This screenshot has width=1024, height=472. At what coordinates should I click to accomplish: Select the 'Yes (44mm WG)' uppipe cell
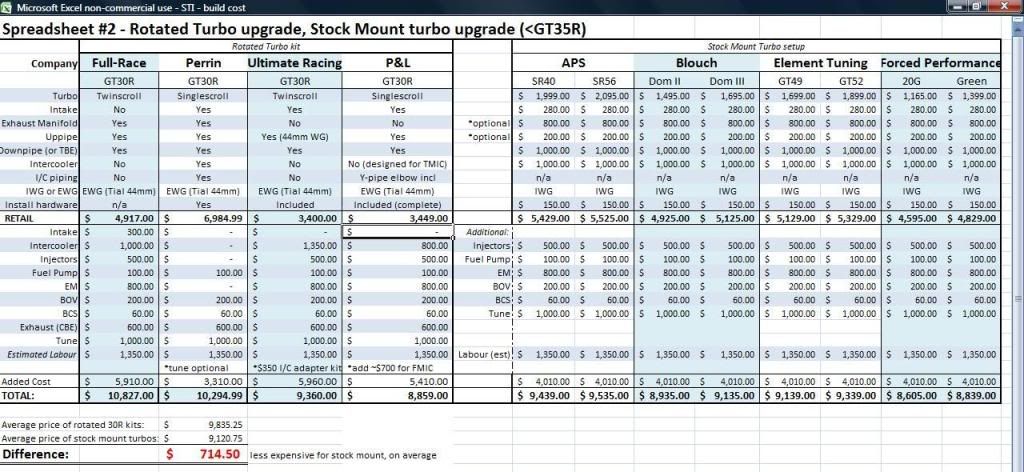tap(295, 137)
